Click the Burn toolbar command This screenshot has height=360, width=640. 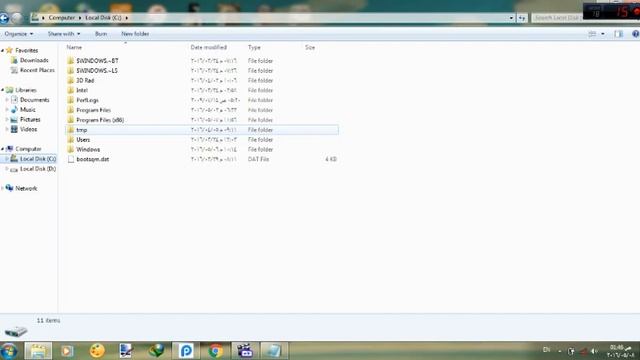(x=101, y=34)
